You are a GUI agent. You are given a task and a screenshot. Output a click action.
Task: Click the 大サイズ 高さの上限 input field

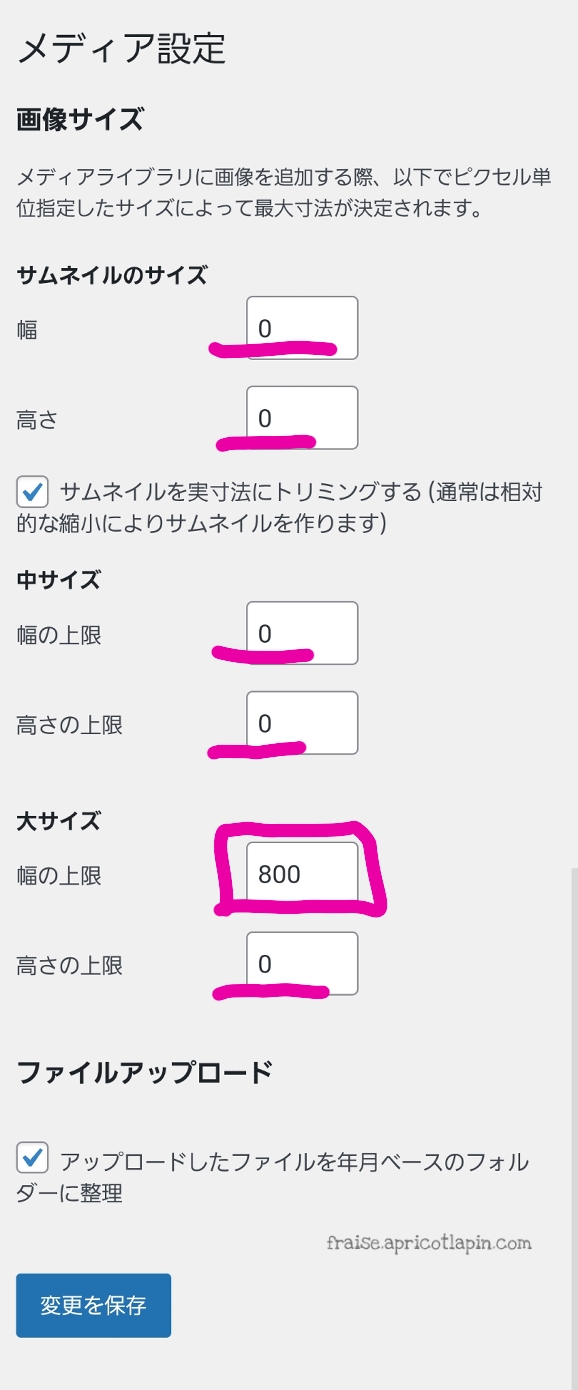(x=302, y=964)
